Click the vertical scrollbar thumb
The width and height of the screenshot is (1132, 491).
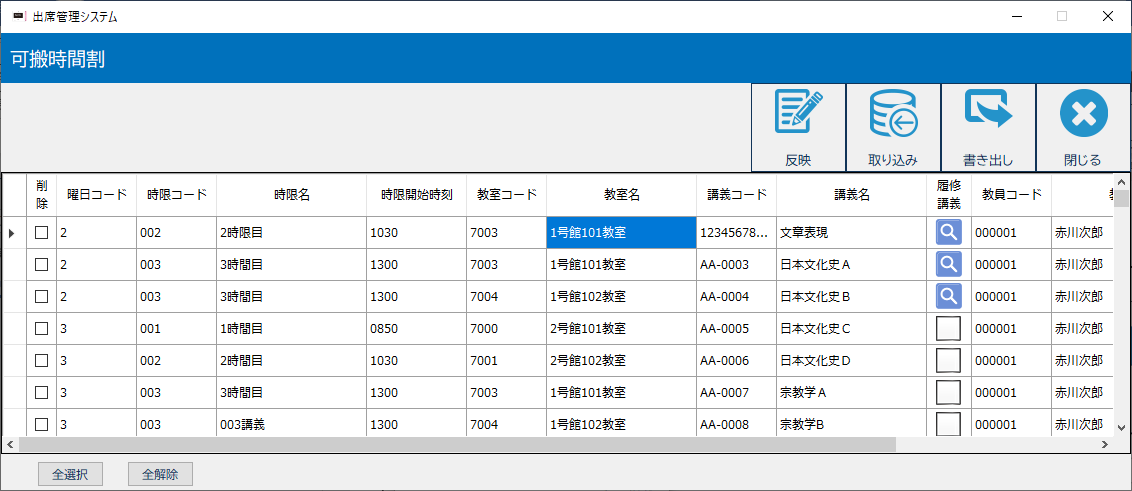(x=1122, y=197)
